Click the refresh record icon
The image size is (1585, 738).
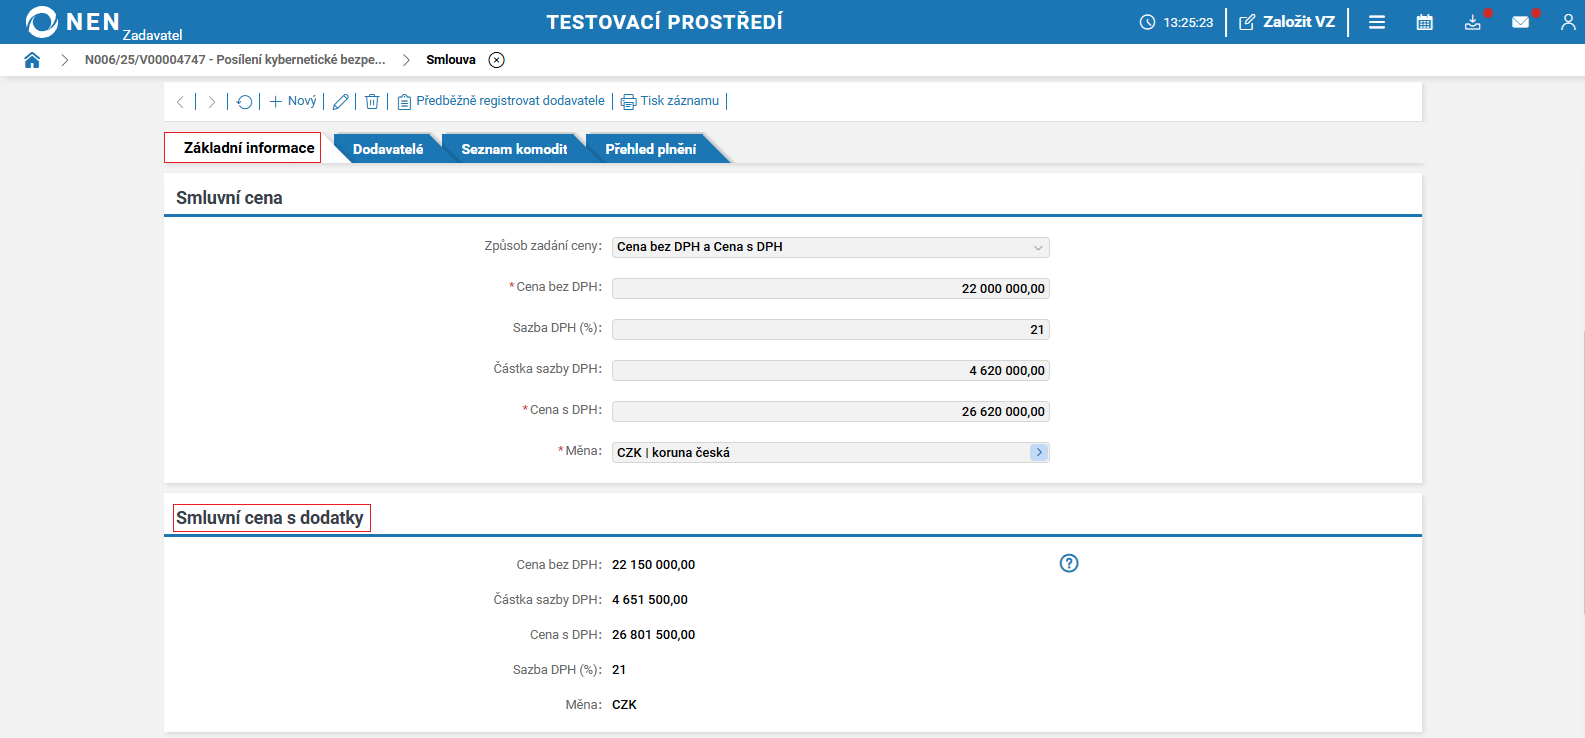tap(244, 102)
